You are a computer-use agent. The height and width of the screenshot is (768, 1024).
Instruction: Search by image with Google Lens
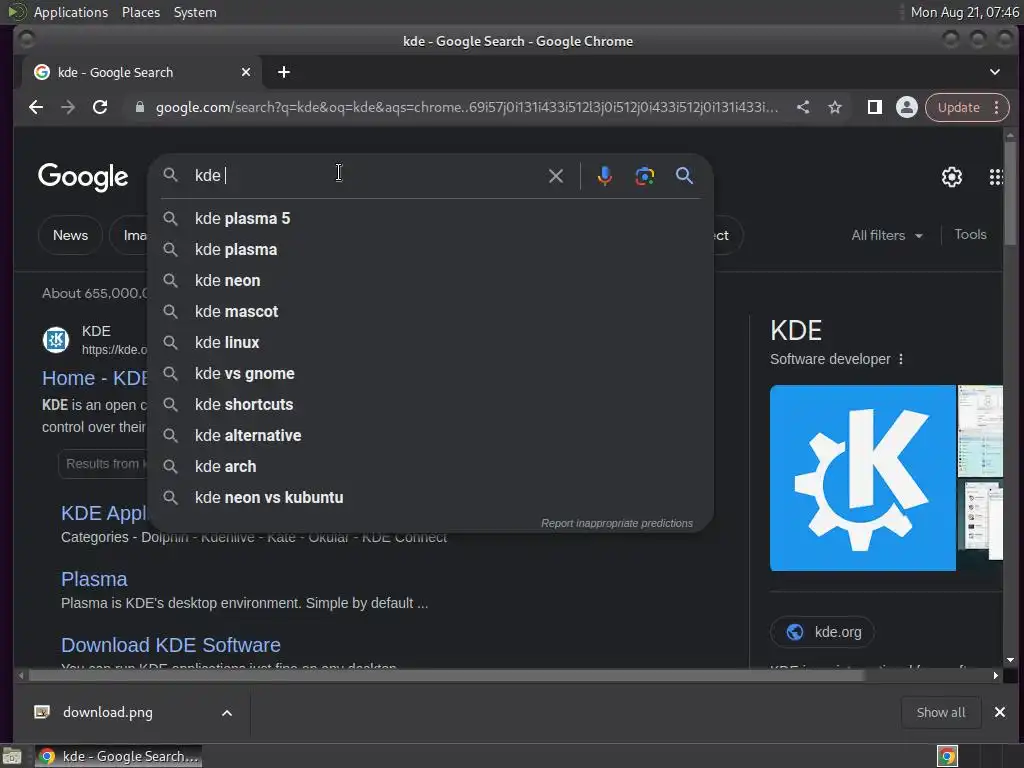645,176
